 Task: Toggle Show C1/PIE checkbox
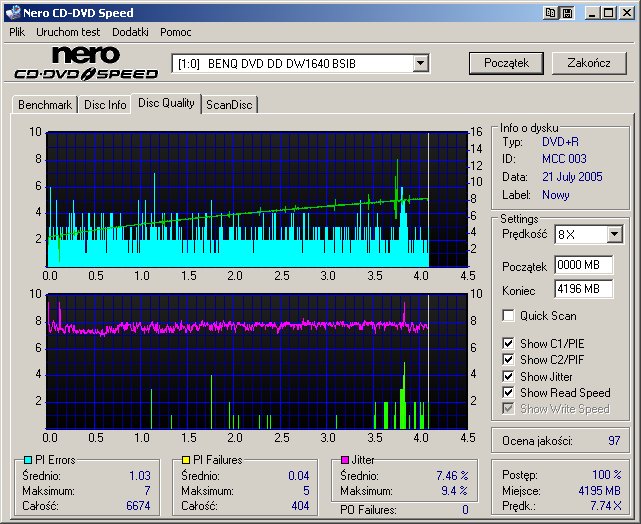pos(508,343)
